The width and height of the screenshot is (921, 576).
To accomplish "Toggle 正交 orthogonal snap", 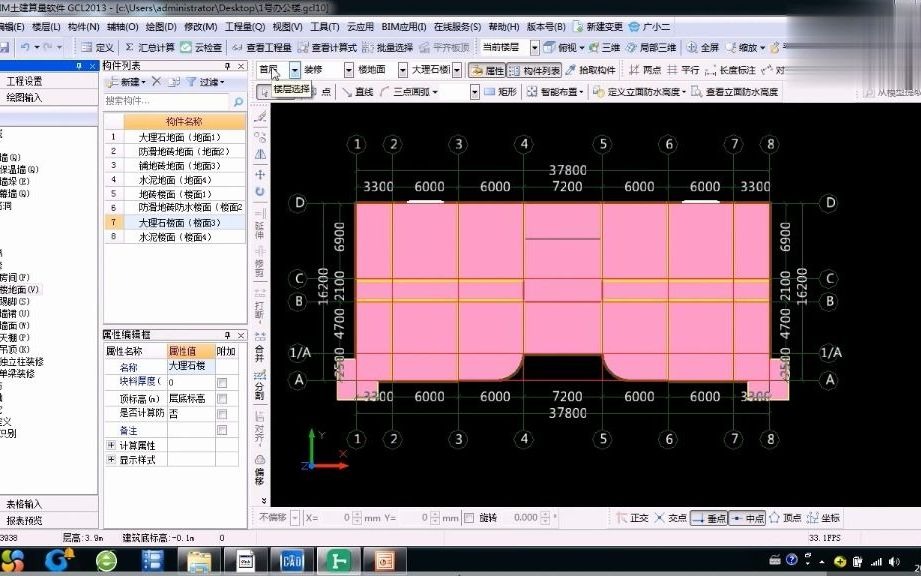I will (632, 518).
